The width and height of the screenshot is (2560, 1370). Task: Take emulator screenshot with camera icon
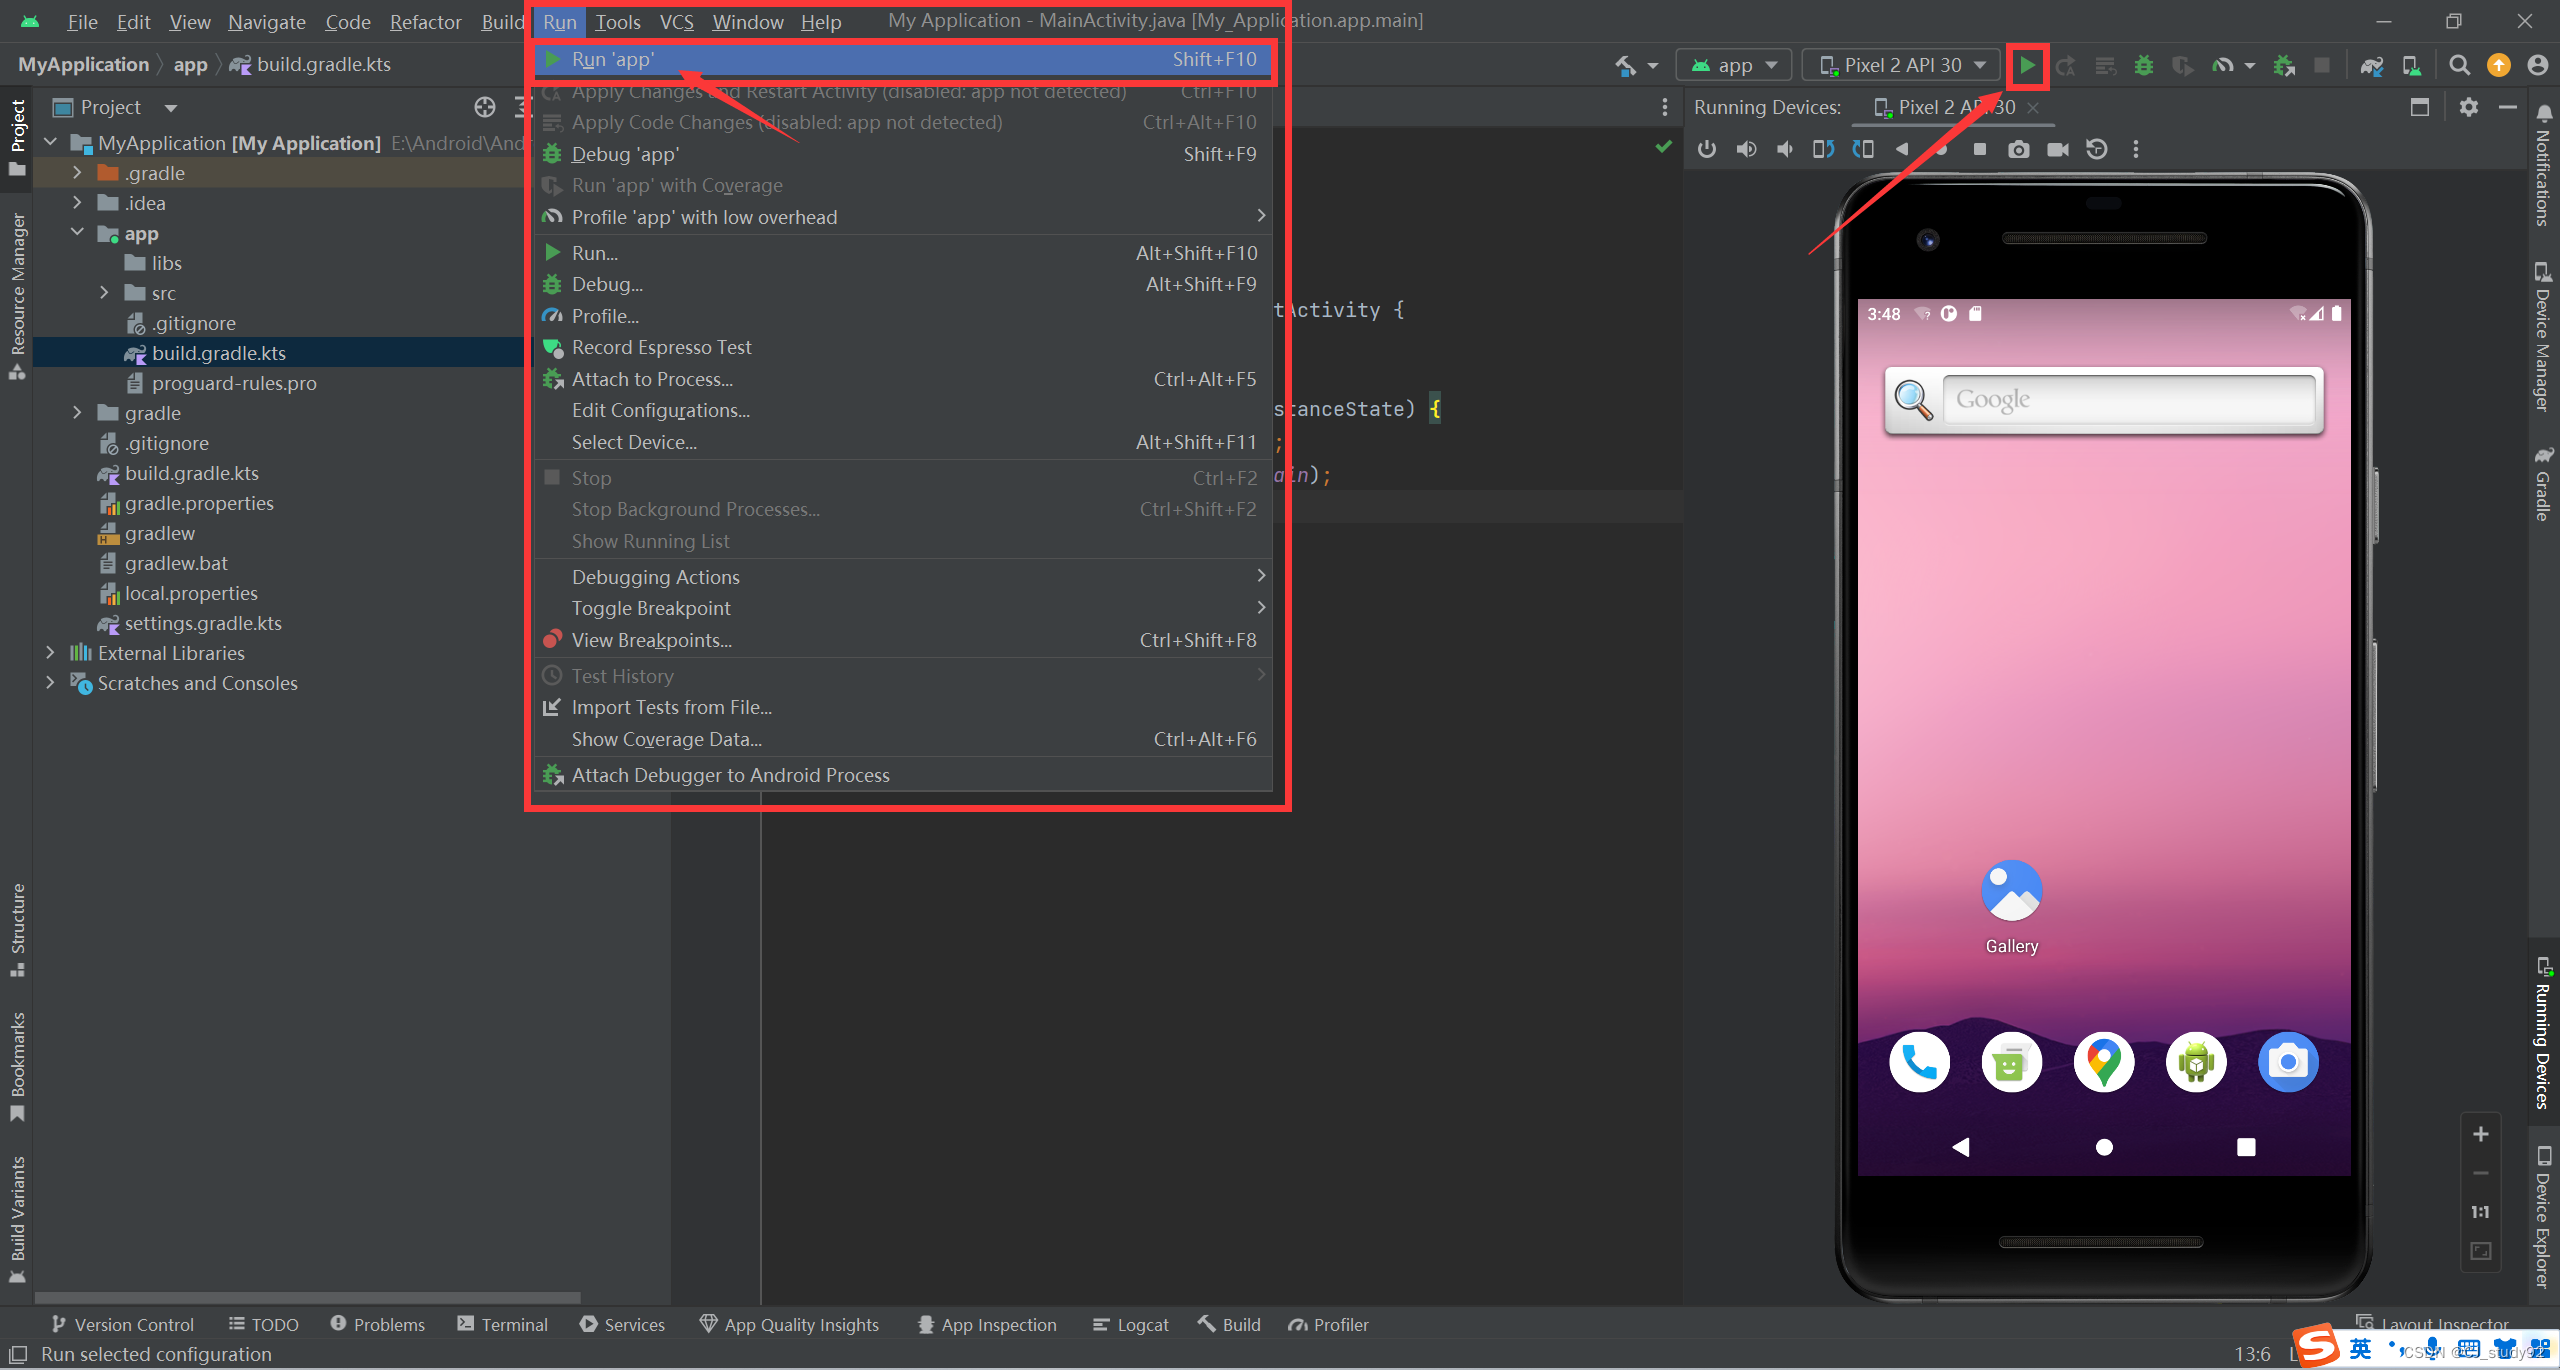point(2018,150)
